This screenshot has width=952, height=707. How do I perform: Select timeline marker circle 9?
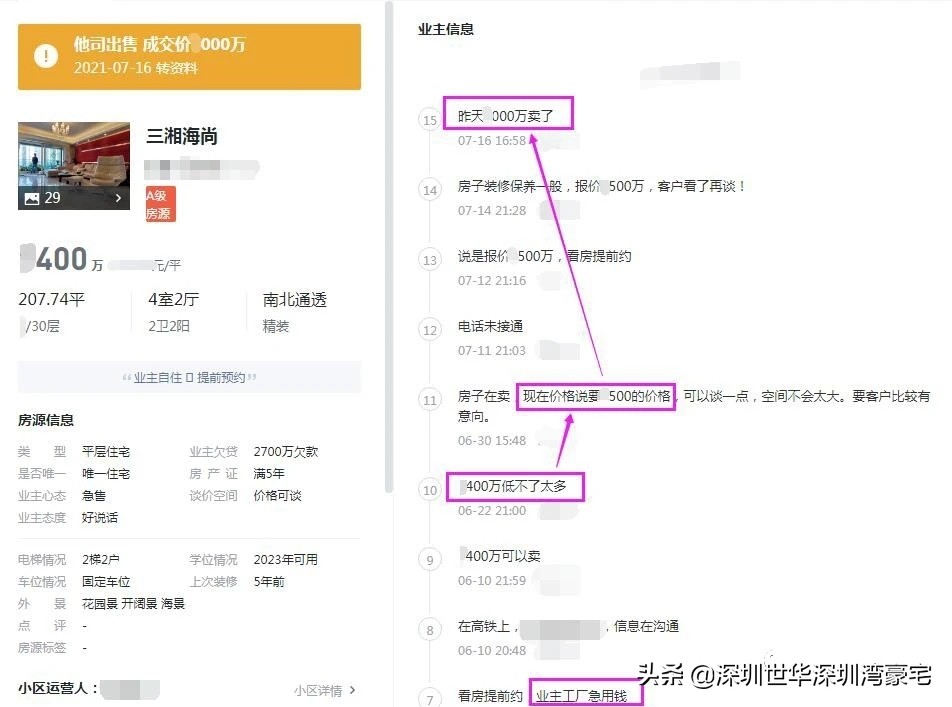tap(429, 560)
